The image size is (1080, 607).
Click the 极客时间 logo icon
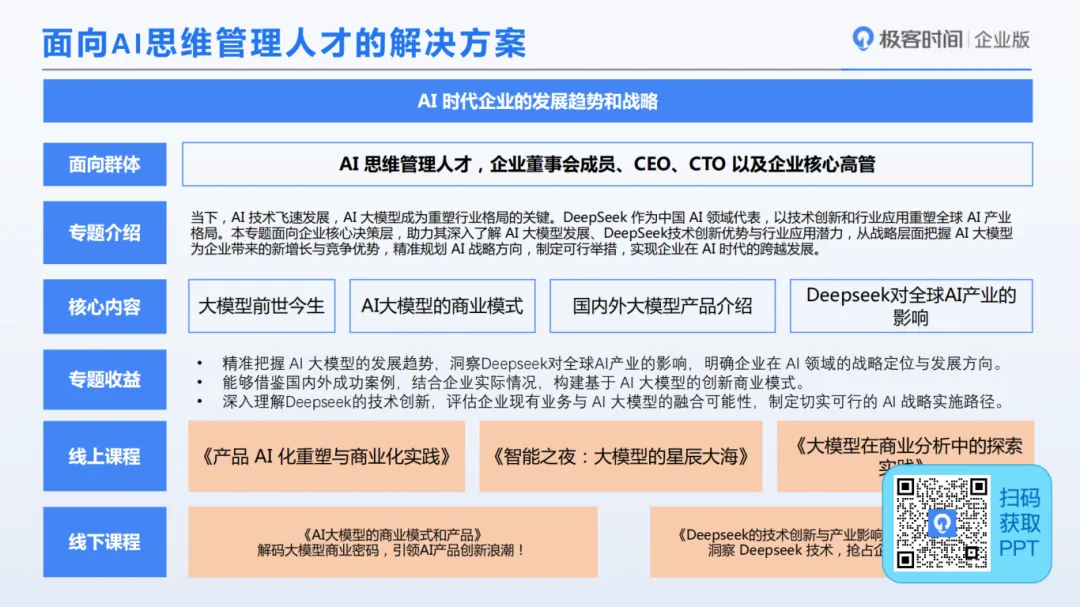[x=862, y=39]
